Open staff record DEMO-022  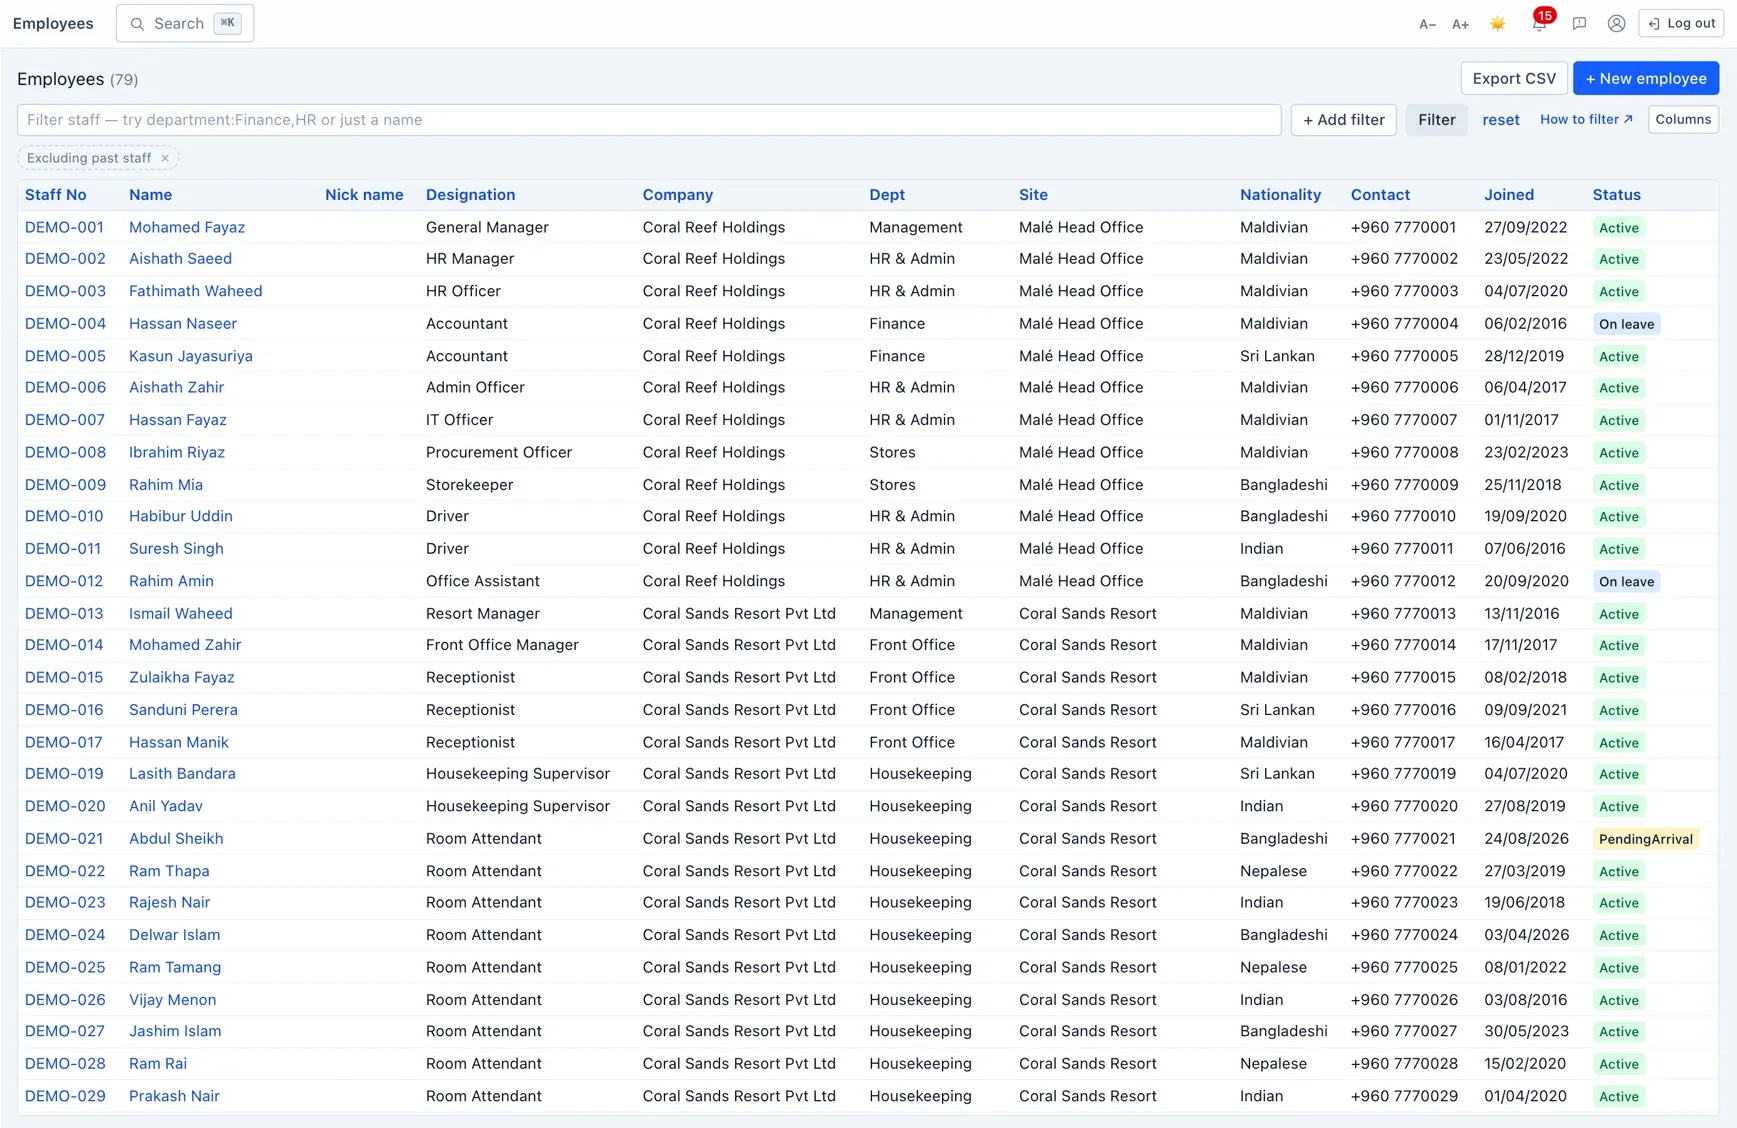pyautogui.click(x=65, y=871)
